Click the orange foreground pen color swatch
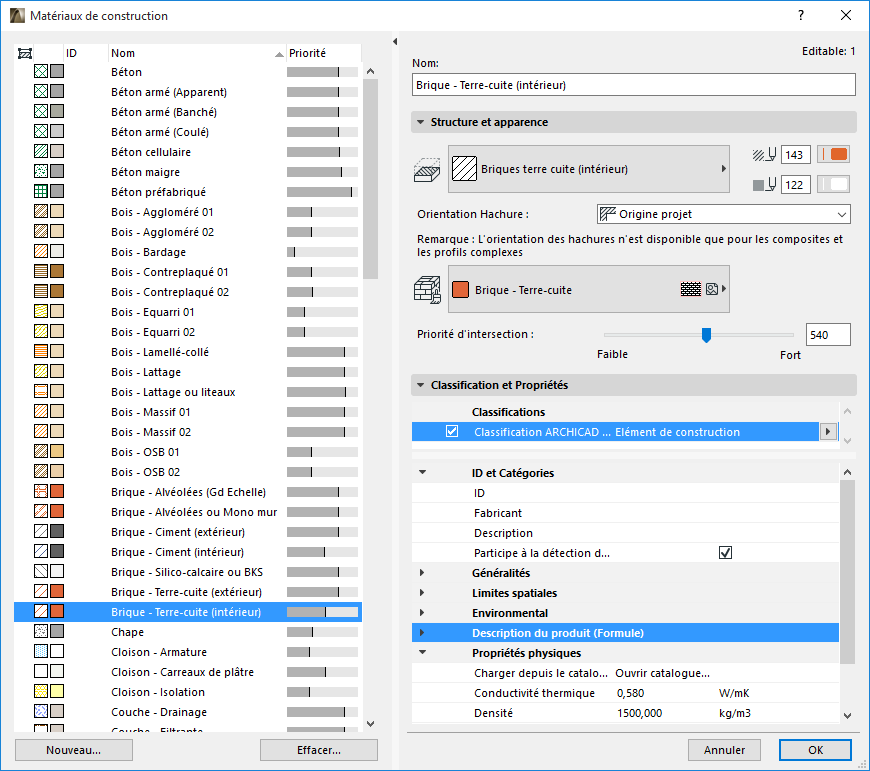870x771 pixels. [x=833, y=154]
